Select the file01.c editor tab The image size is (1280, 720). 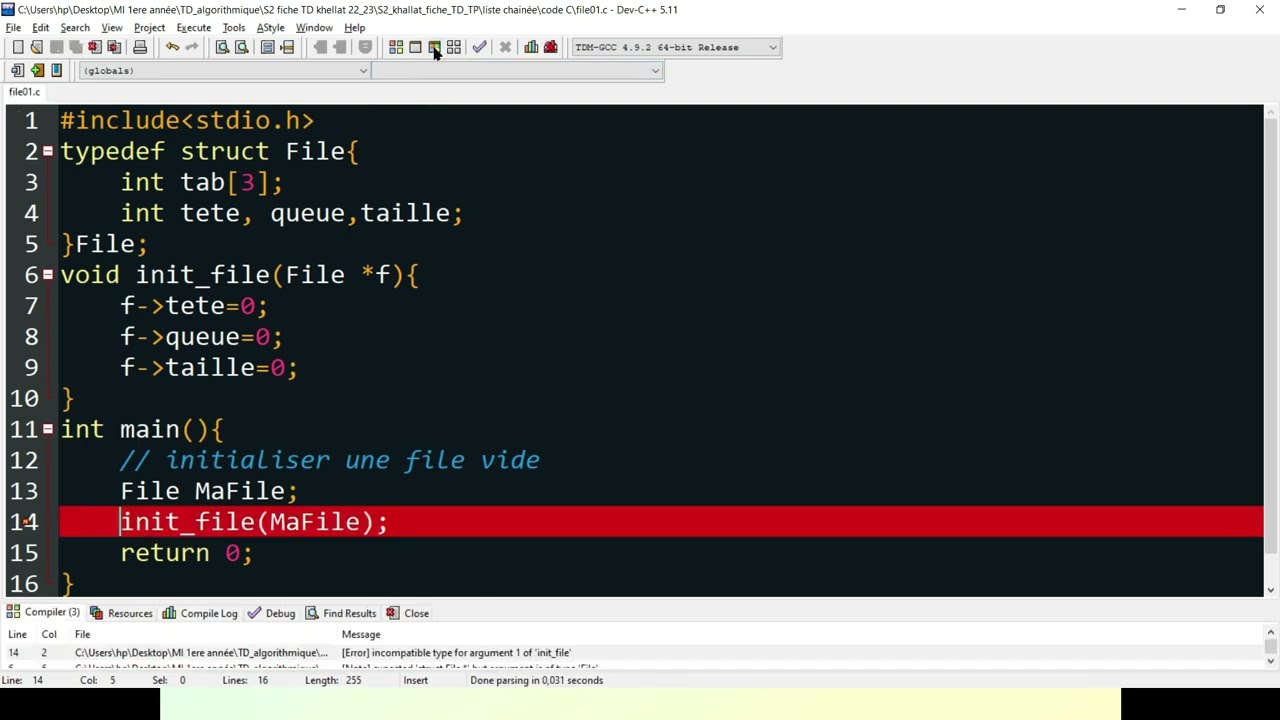point(24,91)
